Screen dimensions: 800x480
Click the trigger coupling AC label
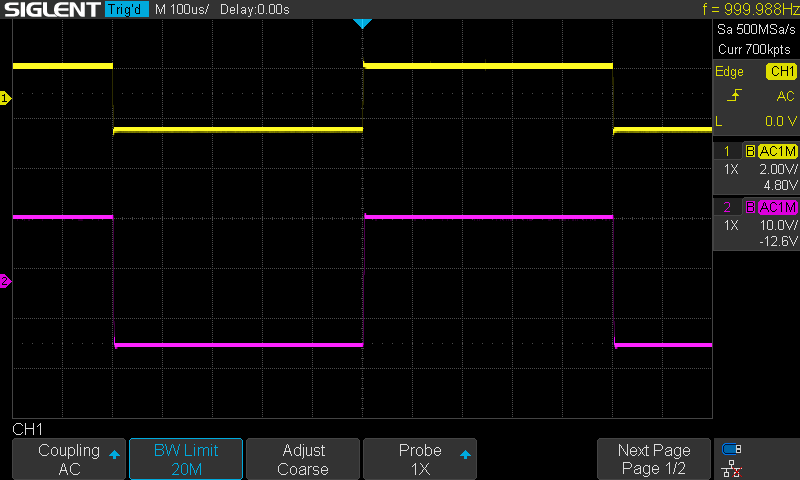[785, 96]
